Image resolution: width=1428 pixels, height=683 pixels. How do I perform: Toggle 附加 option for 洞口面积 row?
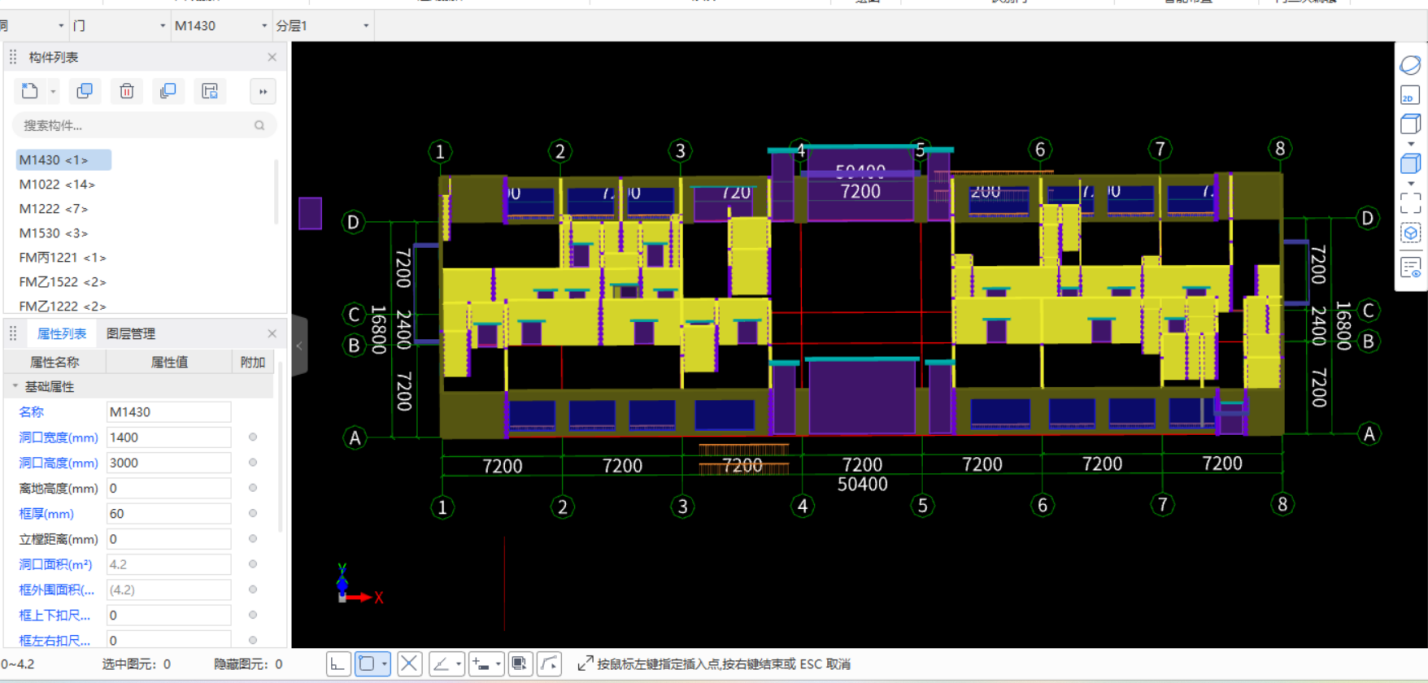pyautogui.click(x=253, y=564)
